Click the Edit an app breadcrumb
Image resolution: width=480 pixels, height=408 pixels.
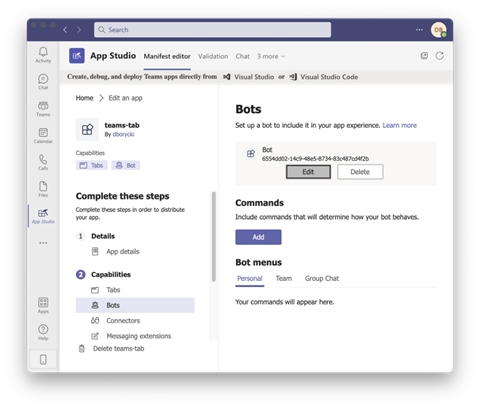point(125,98)
